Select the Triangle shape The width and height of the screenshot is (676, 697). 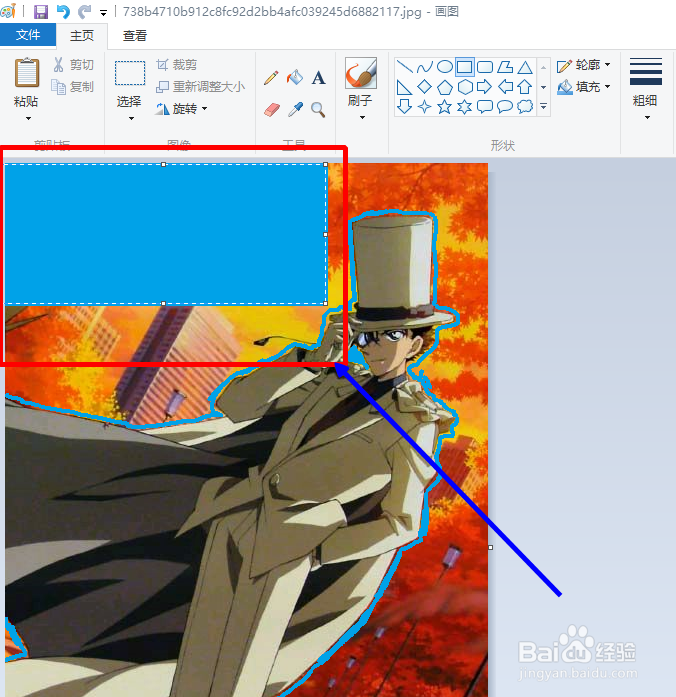525,67
